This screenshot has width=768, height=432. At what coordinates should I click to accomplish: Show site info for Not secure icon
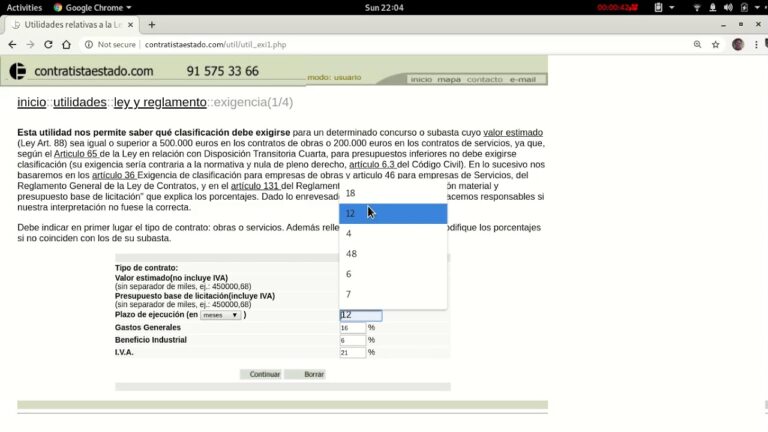(x=89, y=45)
